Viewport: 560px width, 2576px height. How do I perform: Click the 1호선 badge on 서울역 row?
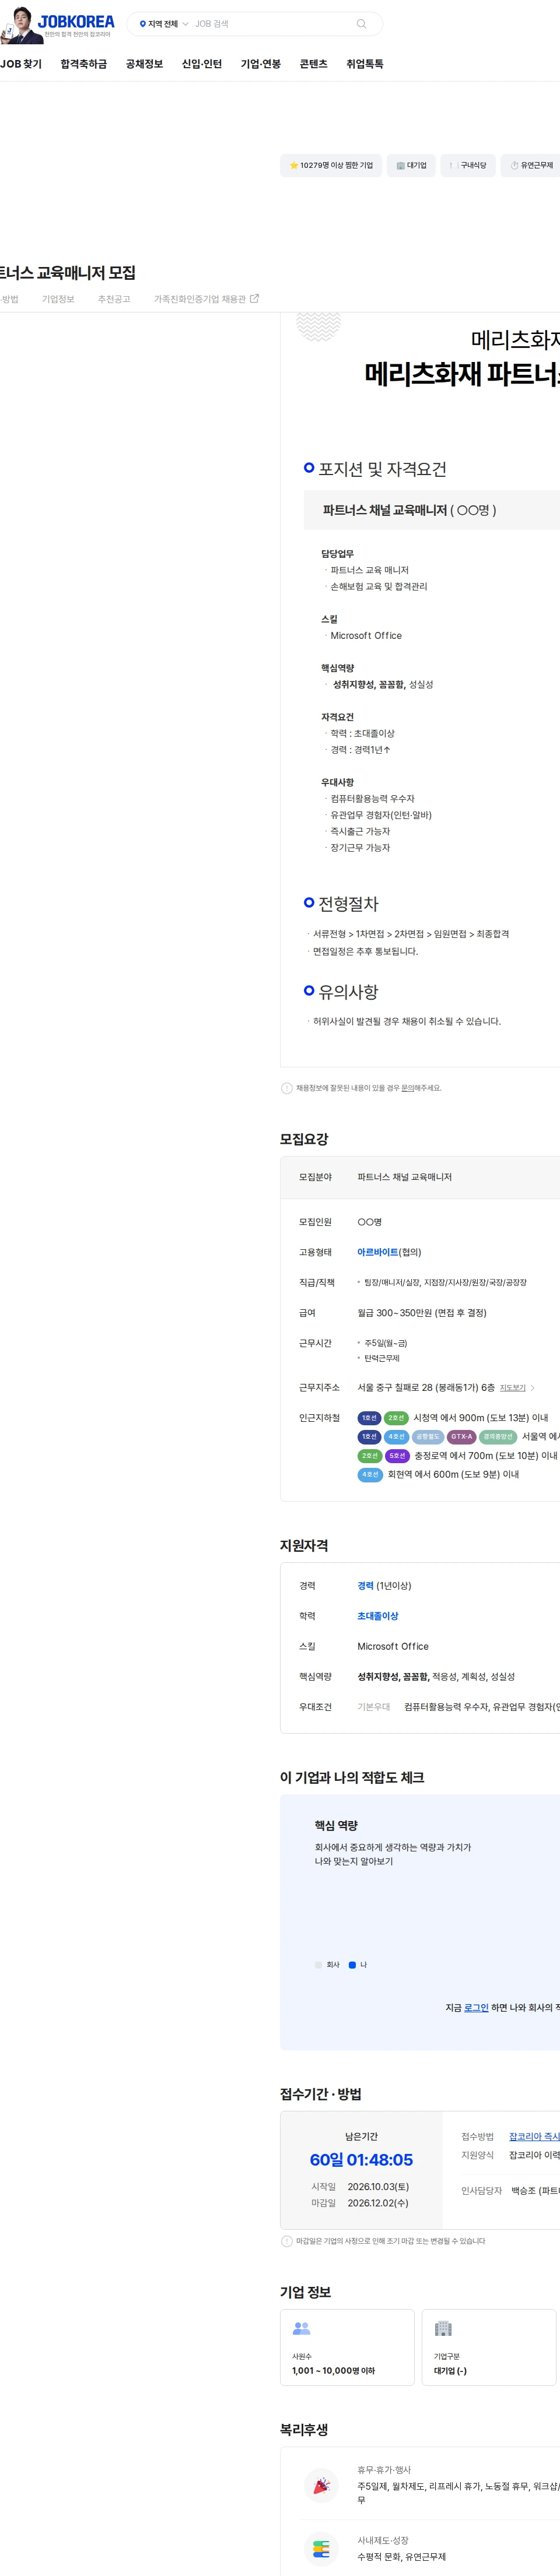[369, 1437]
